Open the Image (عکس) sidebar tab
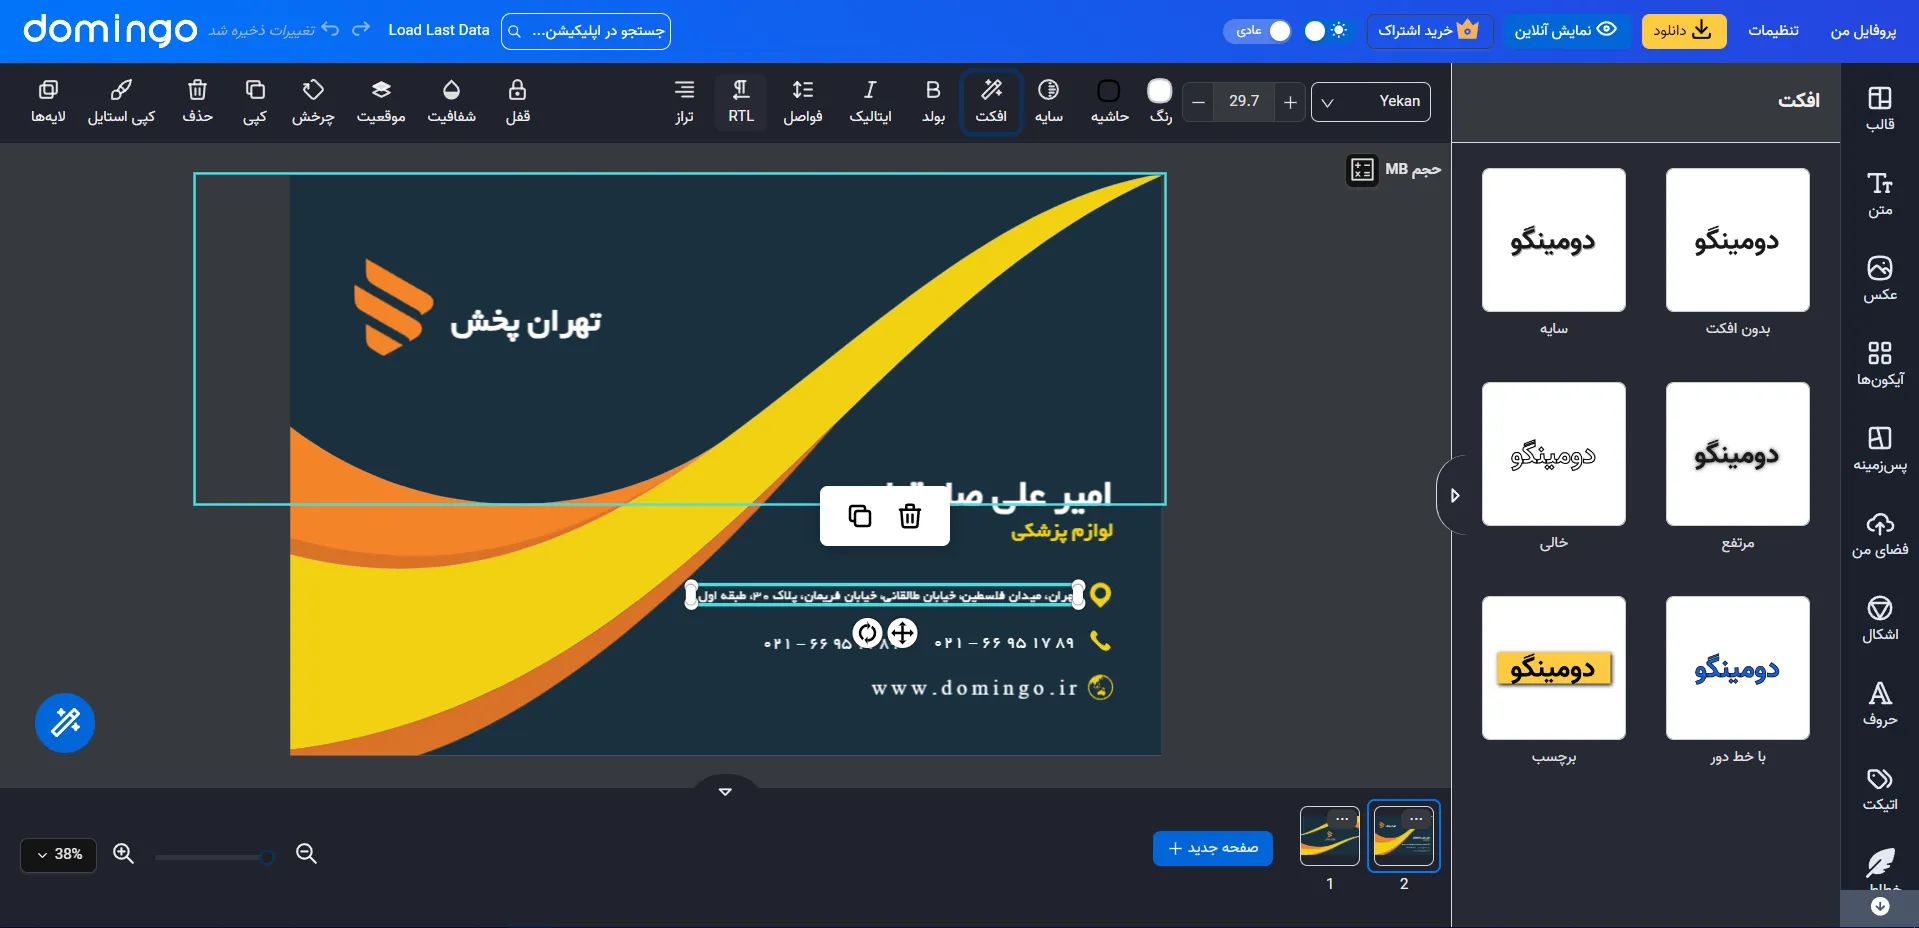Image resolution: width=1919 pixels, height=928 pixels. 1880,279
